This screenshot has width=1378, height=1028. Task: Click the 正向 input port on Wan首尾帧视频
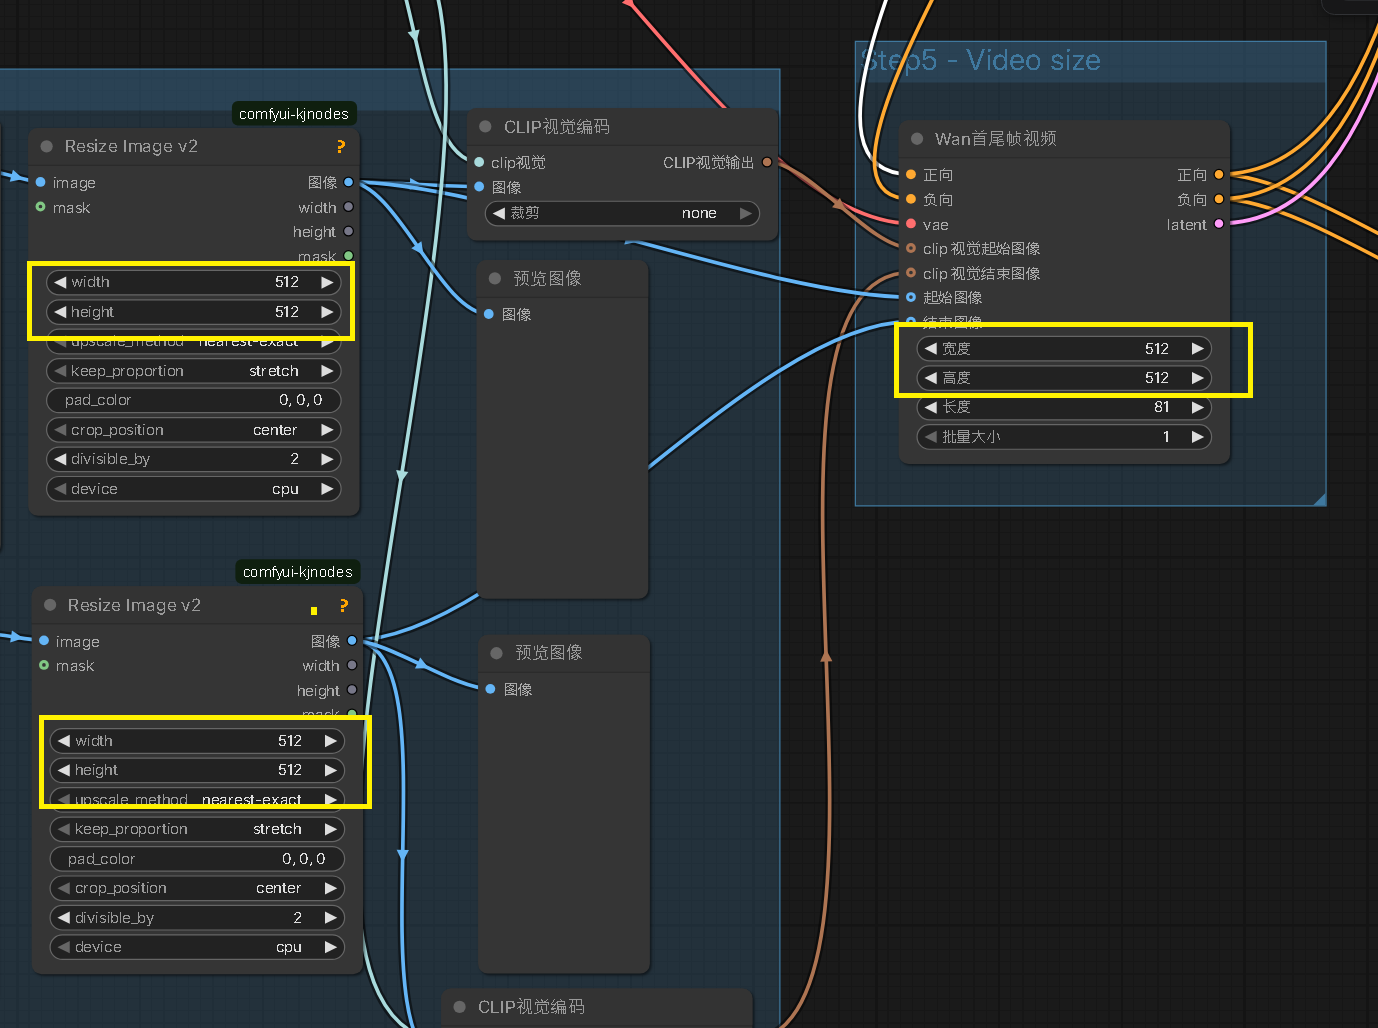(x=911, y=174)
